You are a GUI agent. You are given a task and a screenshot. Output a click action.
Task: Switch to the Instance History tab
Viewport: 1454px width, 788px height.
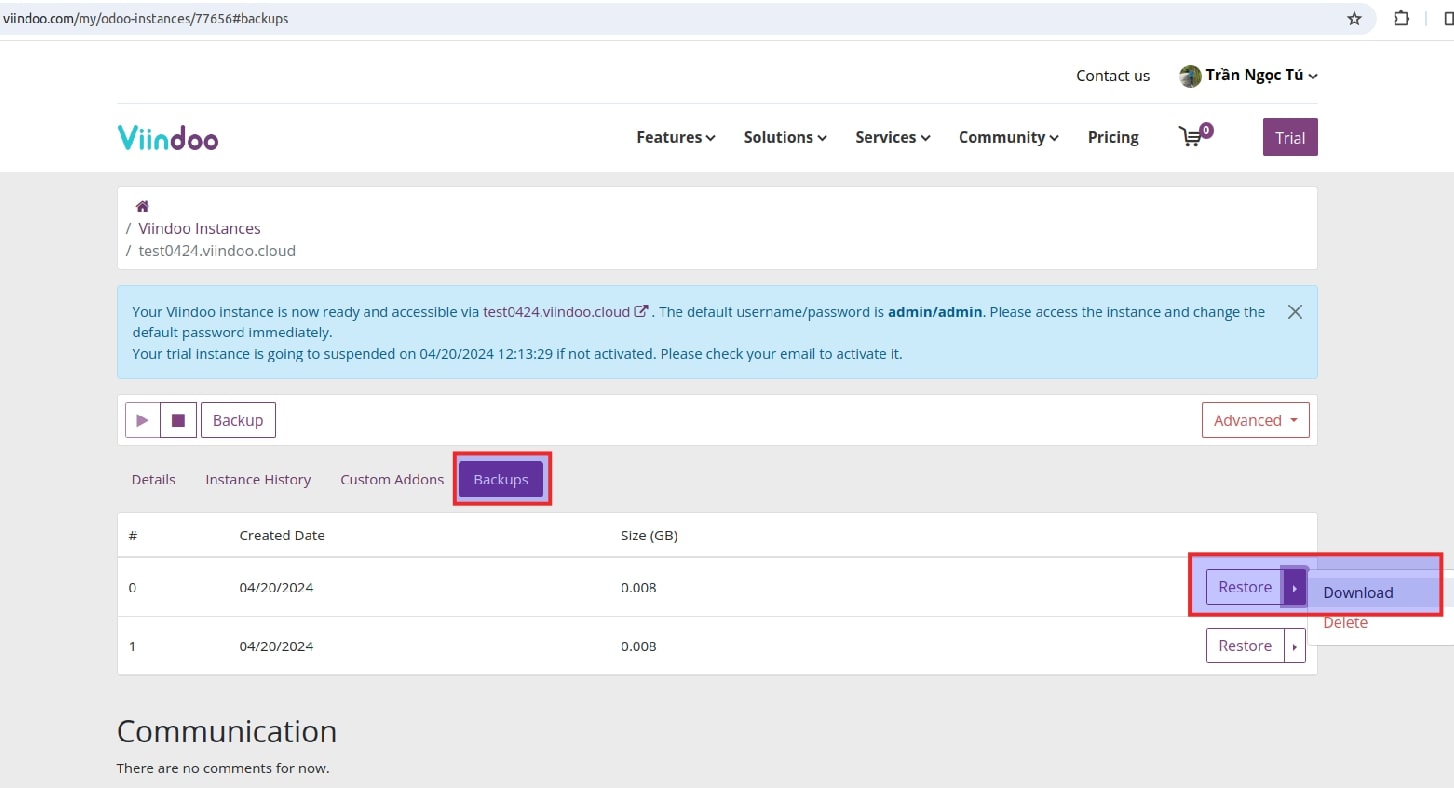(x=258, y=480)
